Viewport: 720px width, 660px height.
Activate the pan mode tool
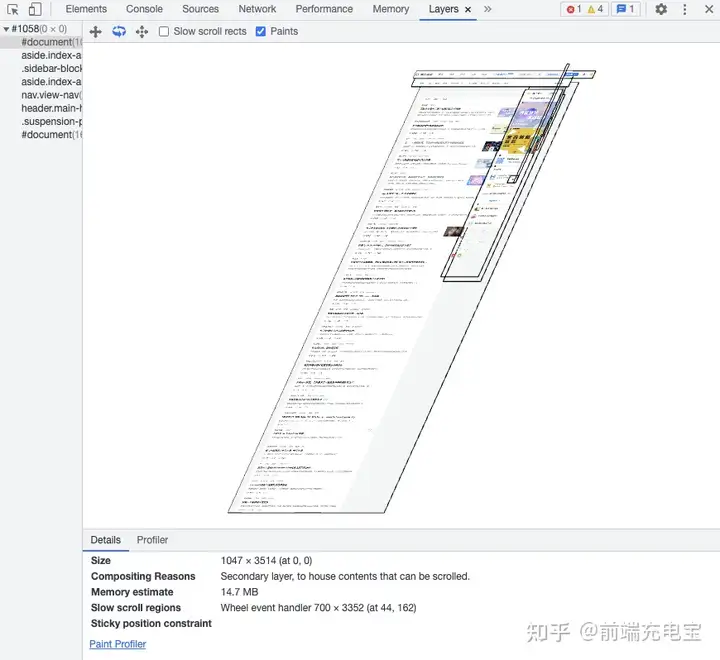tap(96, 32)
